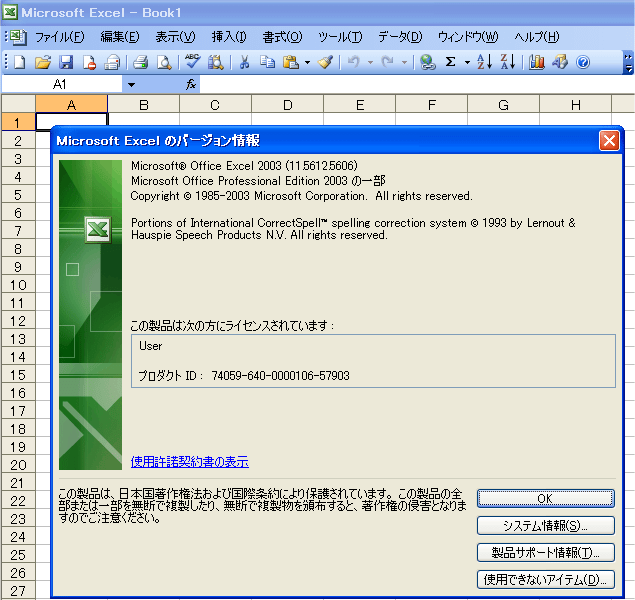Click the Select All corner box
The height and width of the screenshot is (600, 635).
18,104
